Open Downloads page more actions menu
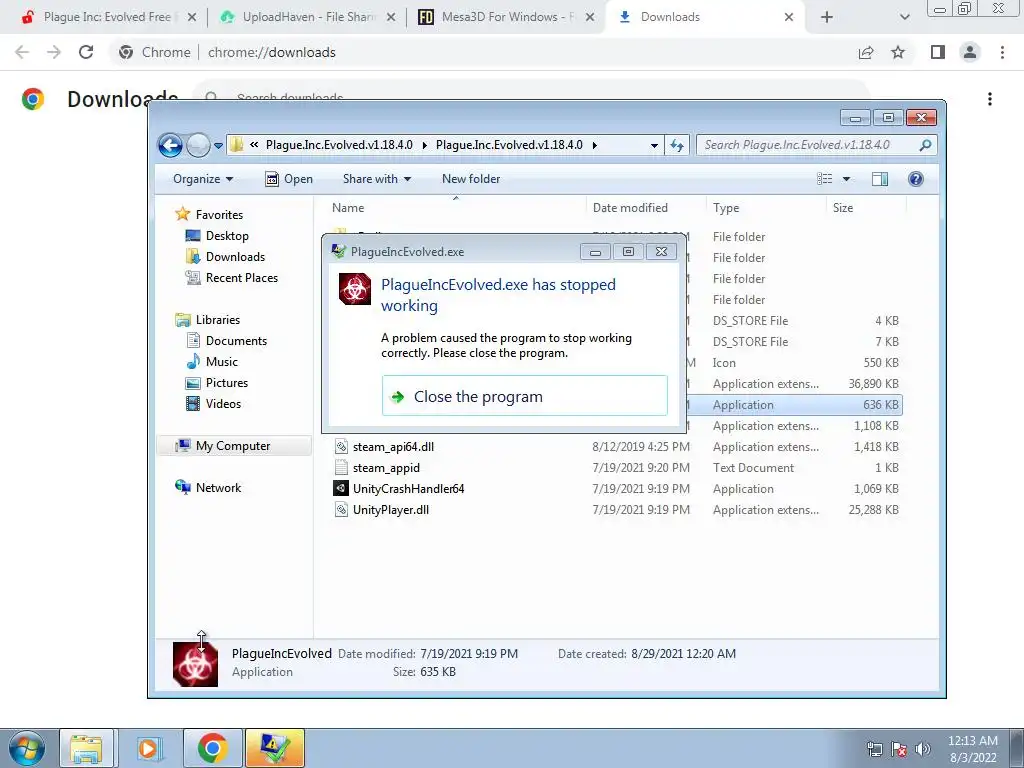The width and height of the screenshot is (1024, 768). 990,99
